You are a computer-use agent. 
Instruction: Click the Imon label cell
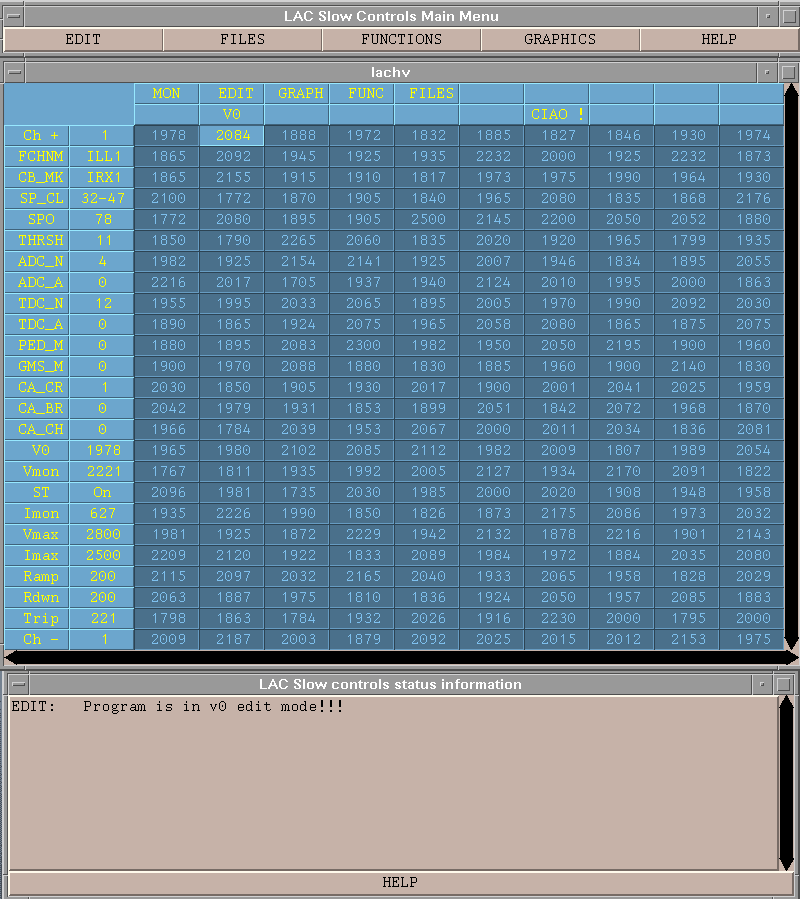37,513
